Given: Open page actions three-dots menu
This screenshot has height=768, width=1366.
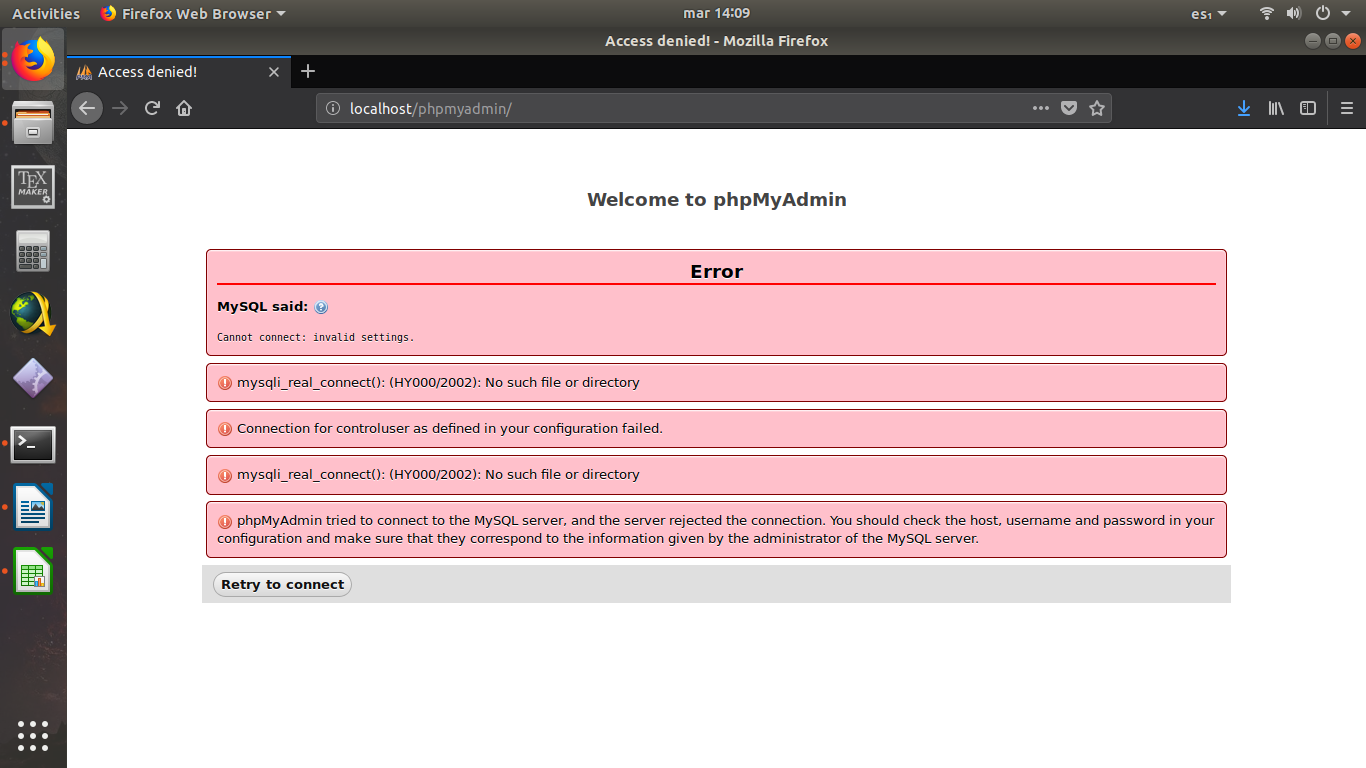Looking at the screenshot, I should (x=1041, y=108).
